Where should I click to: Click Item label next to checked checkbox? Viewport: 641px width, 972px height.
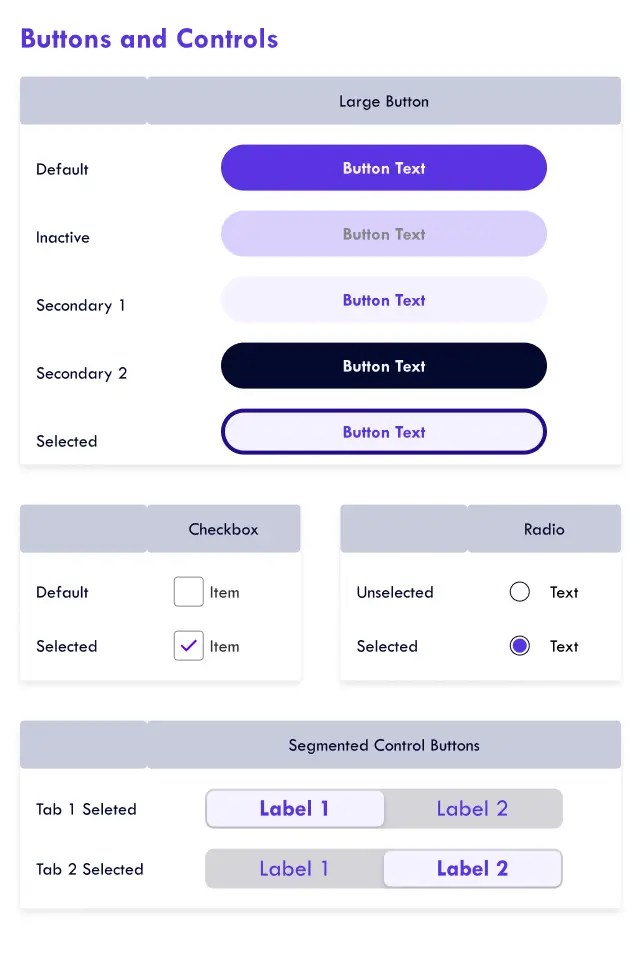224,647
